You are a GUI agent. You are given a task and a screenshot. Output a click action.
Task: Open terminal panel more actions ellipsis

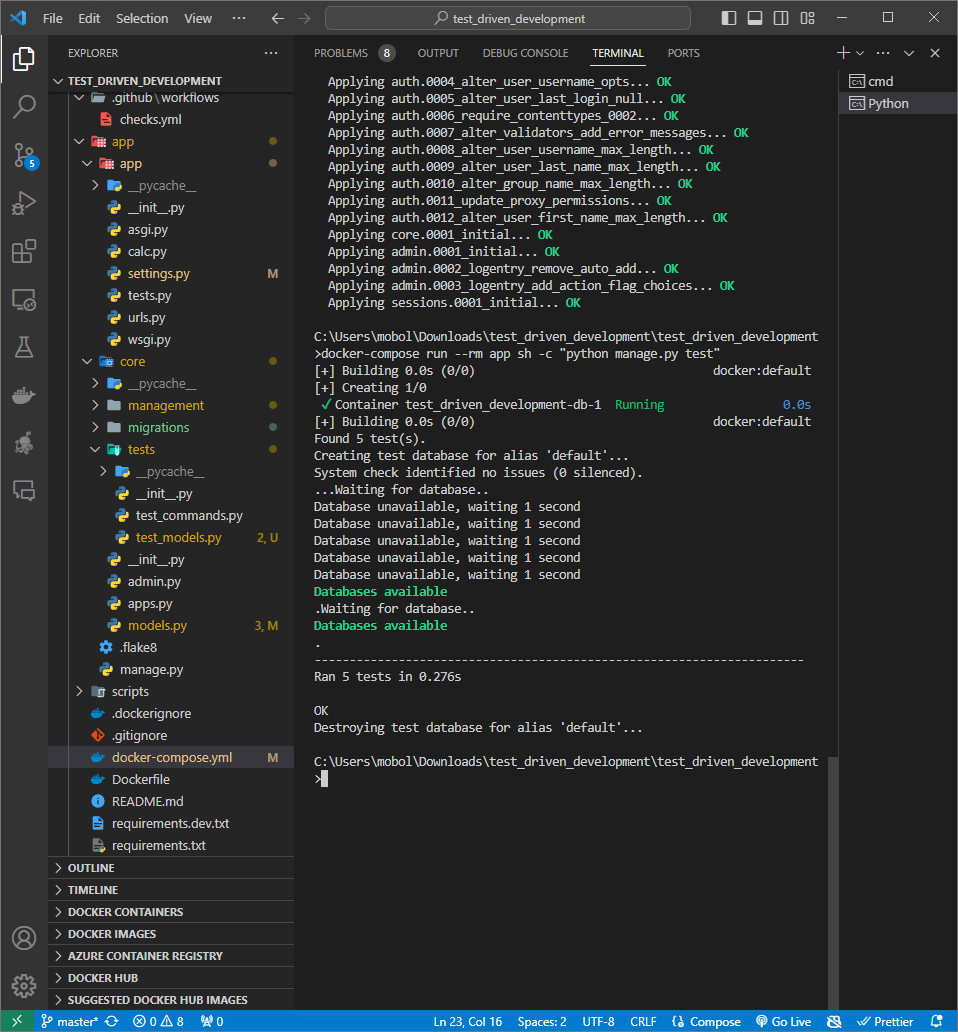pyautogui.click(x=883, y=53)
